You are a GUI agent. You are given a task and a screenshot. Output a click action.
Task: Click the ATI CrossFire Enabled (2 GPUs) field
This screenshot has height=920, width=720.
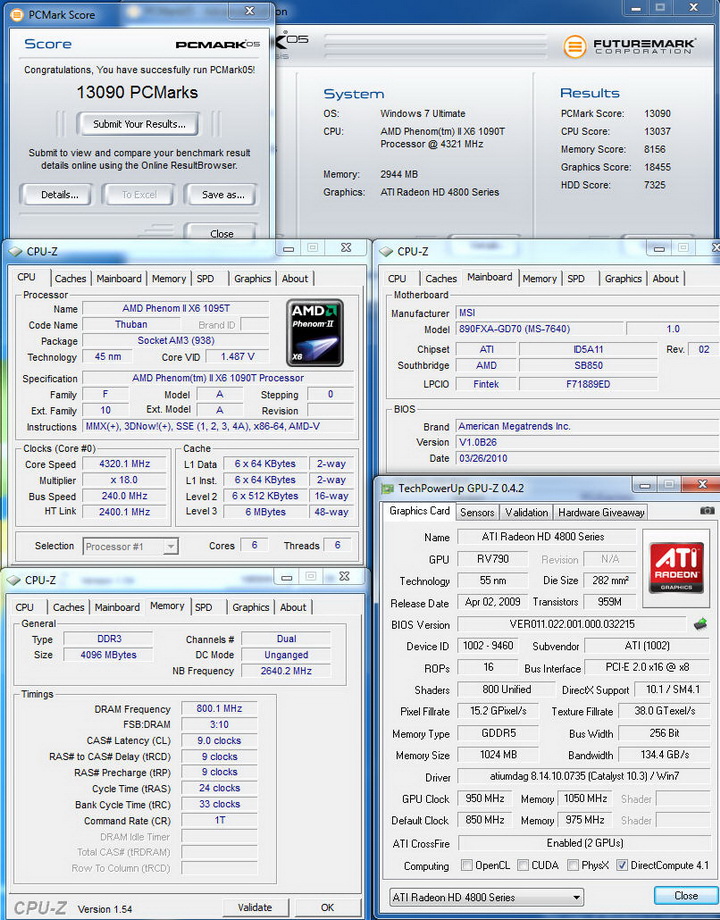(584, 843)
